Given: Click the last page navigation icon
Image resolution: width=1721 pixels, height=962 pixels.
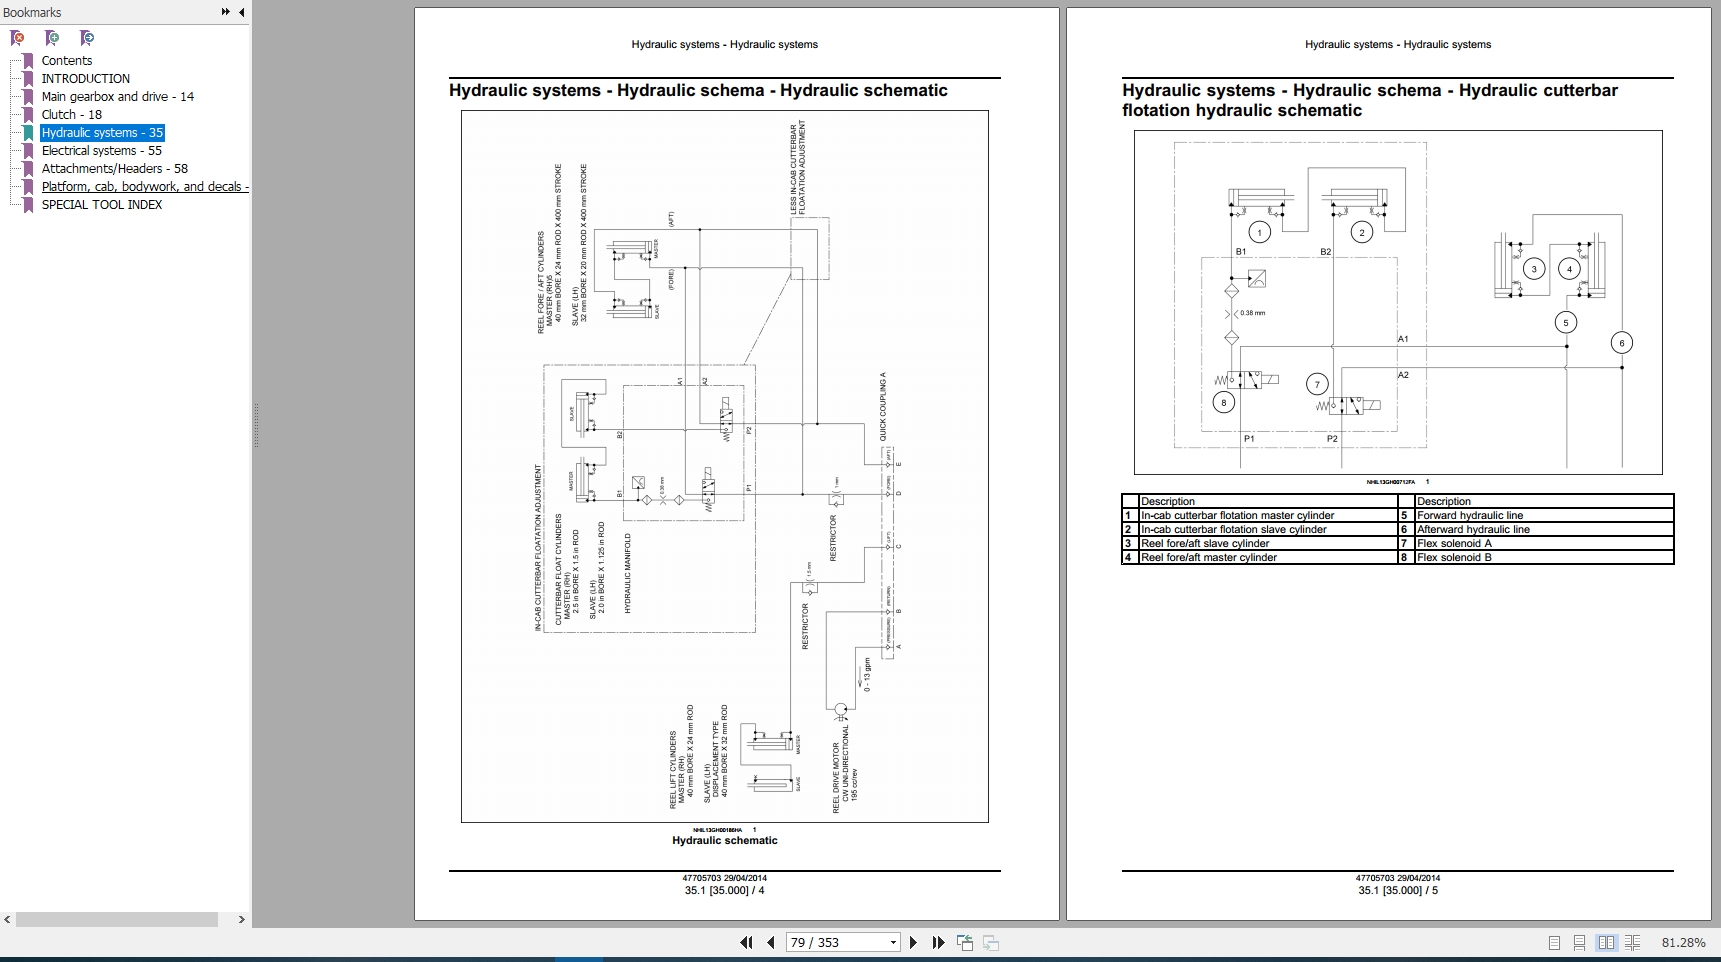Looking at the screenshot, I should point(938,942).
